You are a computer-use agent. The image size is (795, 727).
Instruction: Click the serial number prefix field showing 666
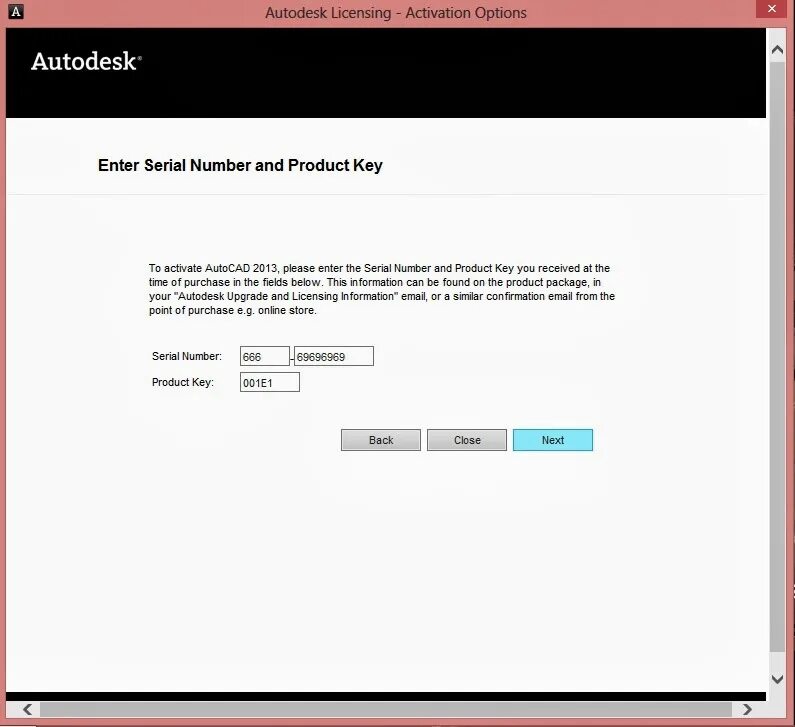pyautogui.click(x=265, y=356)
